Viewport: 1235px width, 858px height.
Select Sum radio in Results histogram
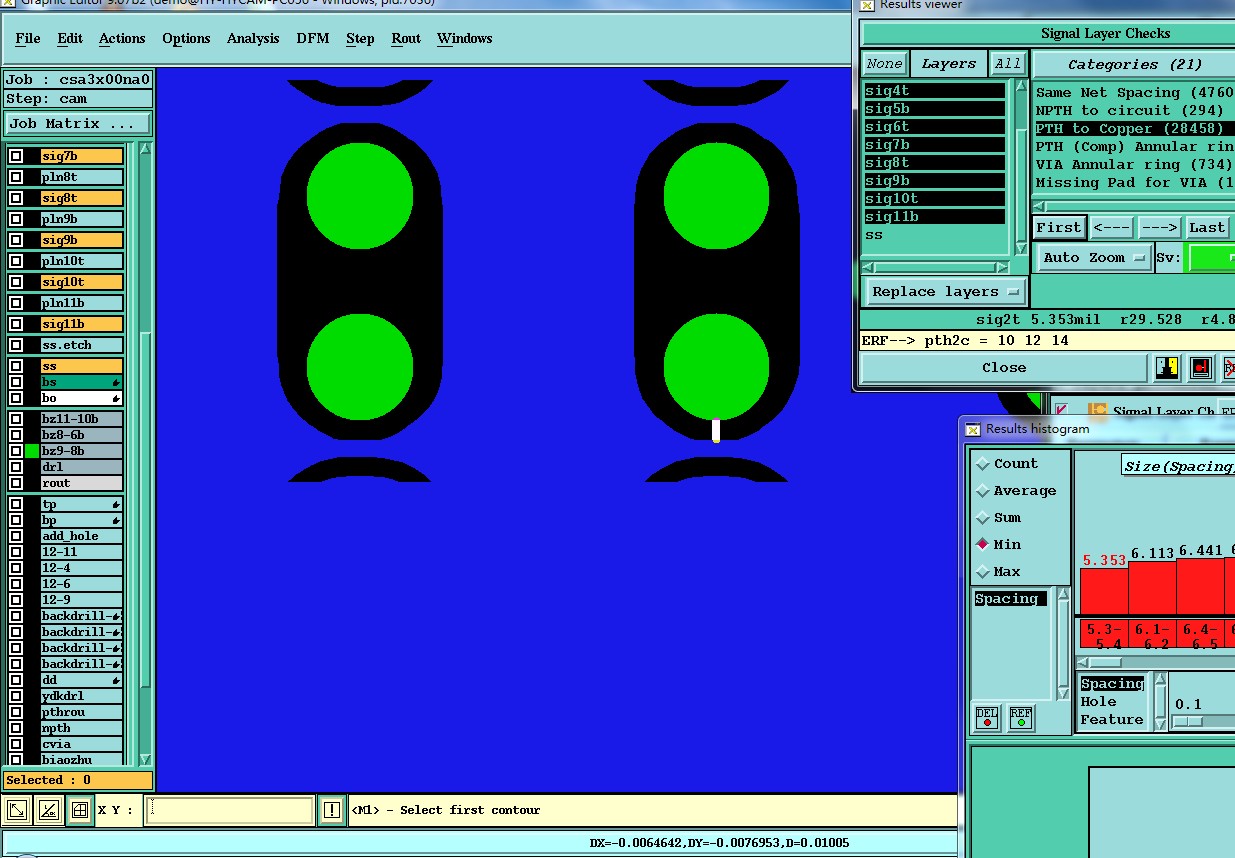point(983,518)
